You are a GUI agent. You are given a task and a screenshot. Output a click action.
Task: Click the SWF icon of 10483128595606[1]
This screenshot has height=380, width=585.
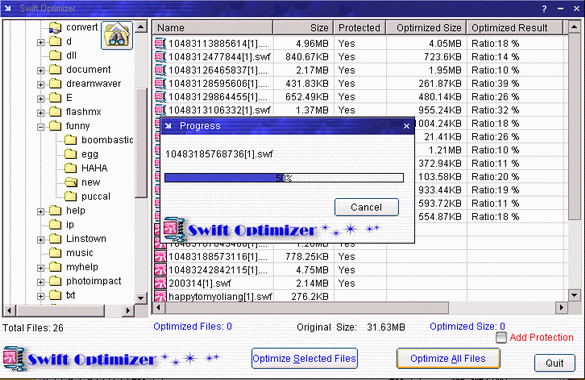[x=160, y=84]
